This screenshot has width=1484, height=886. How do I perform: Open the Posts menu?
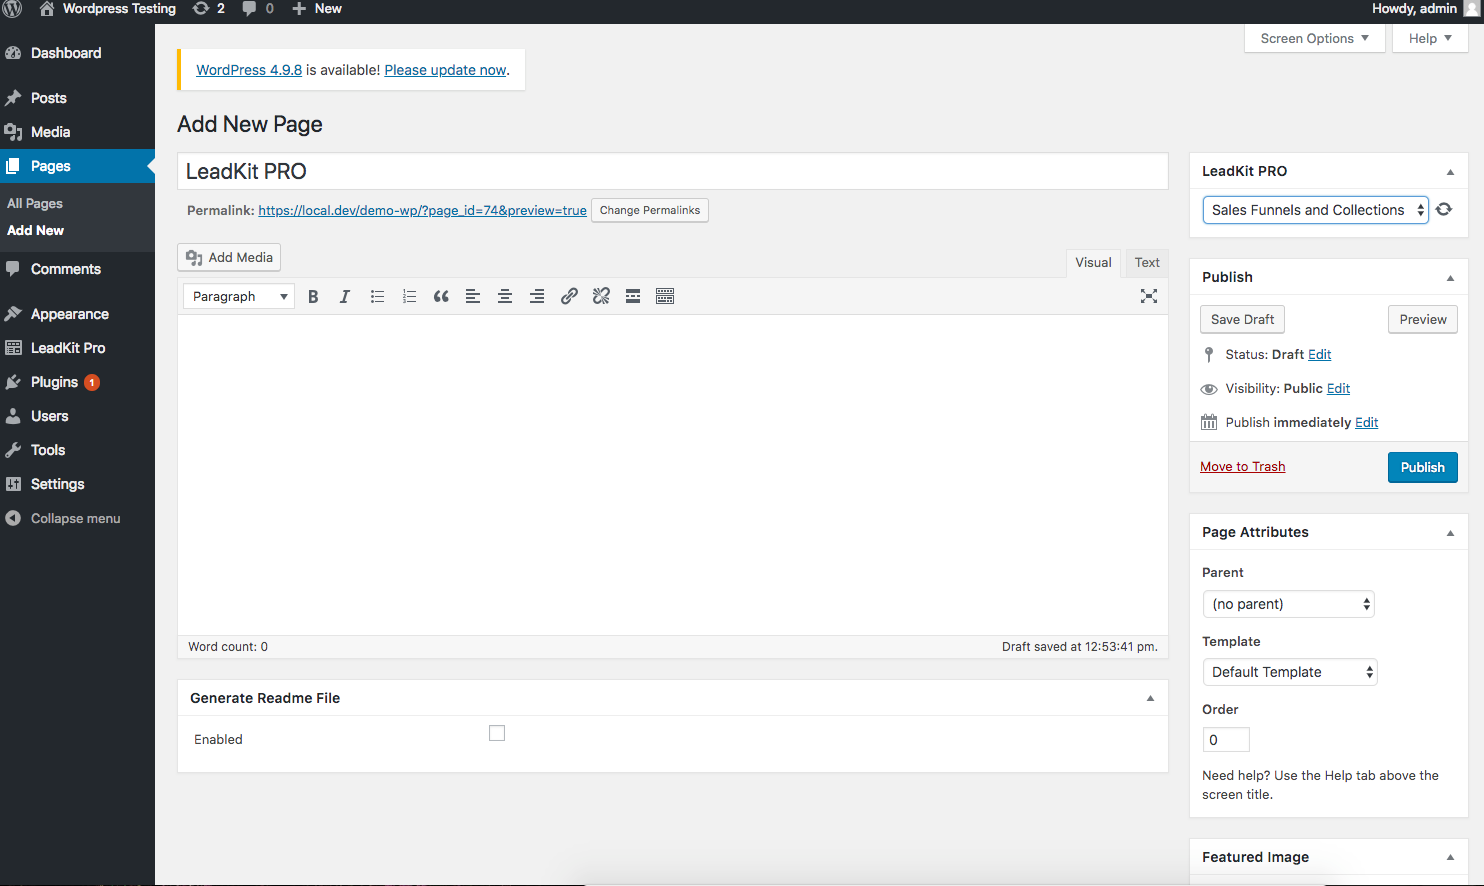click(x=49, y=98)
